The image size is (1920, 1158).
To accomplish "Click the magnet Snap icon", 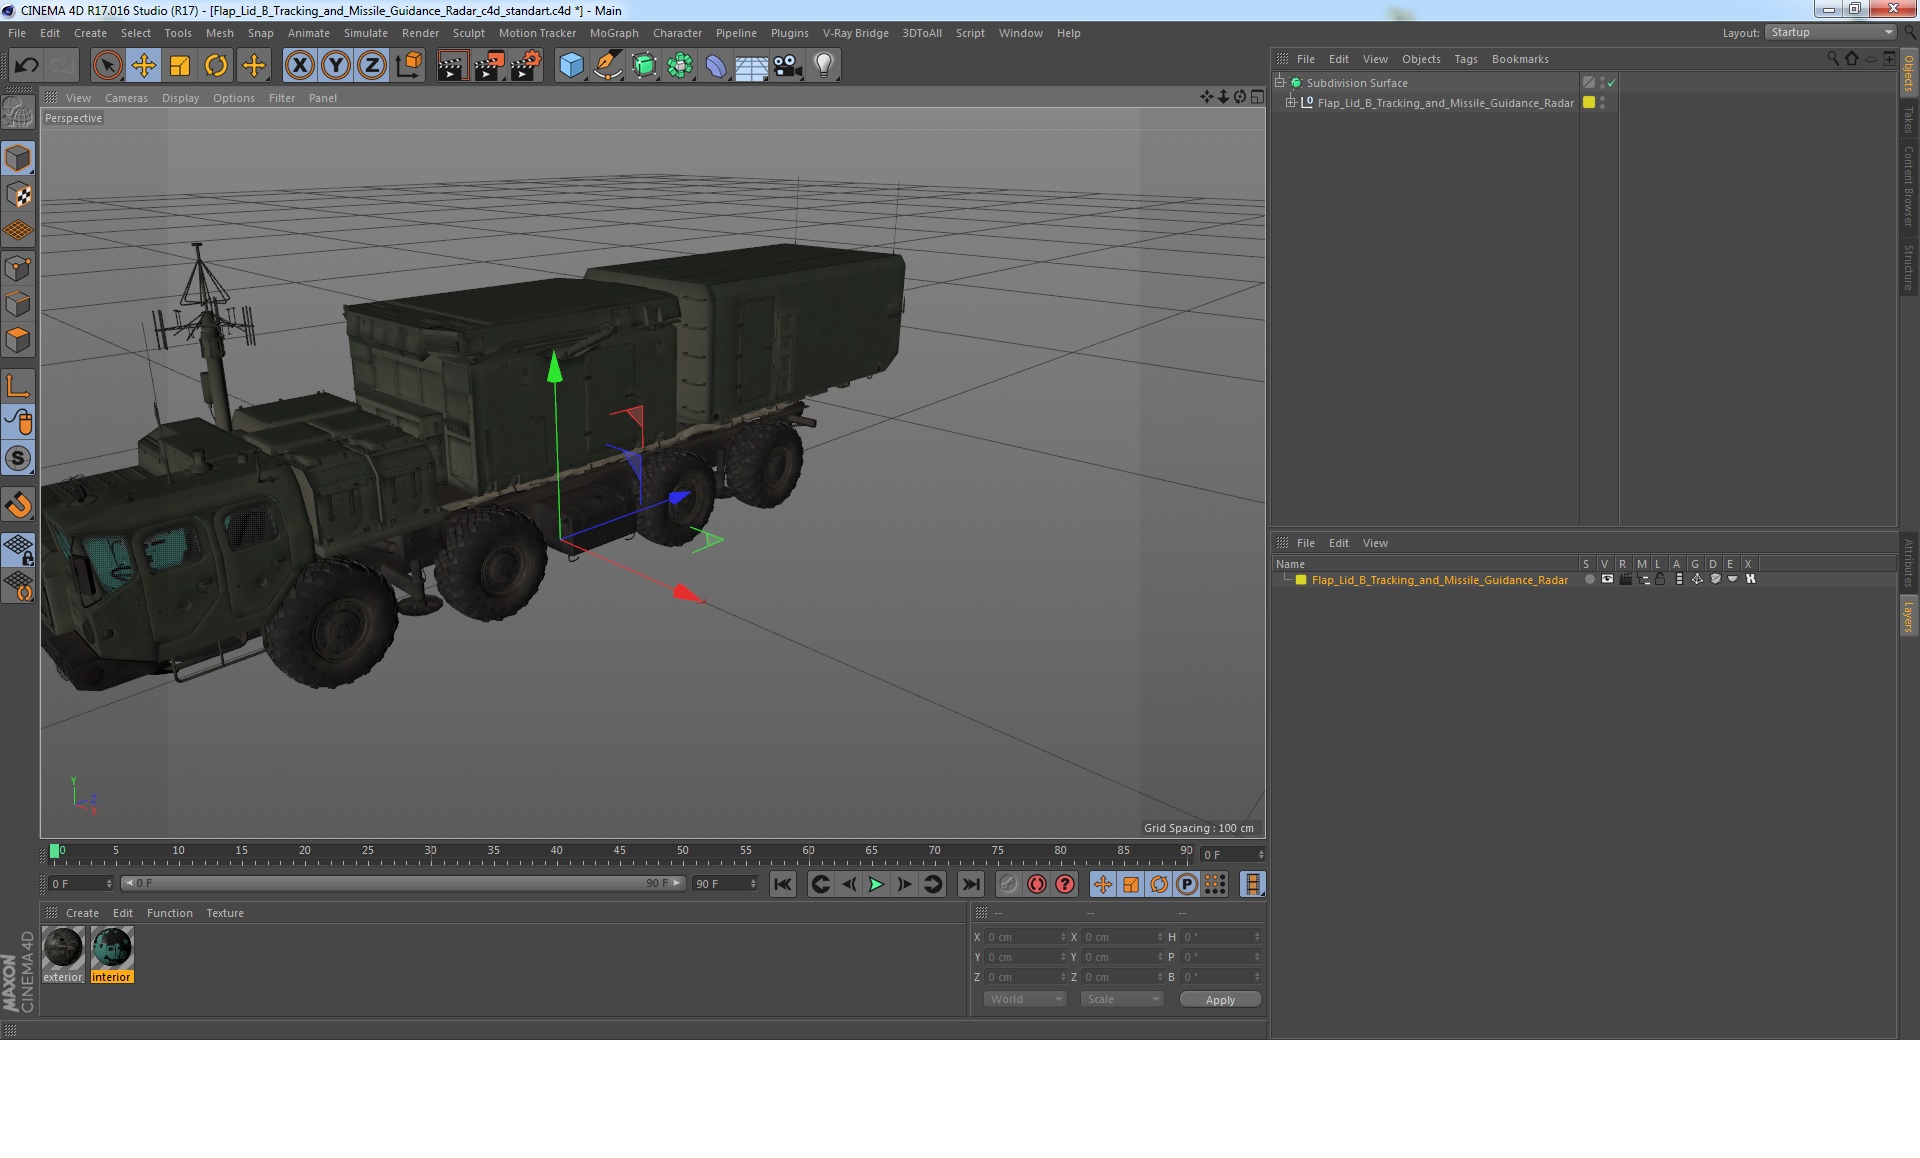I will [x=18, y=504].
